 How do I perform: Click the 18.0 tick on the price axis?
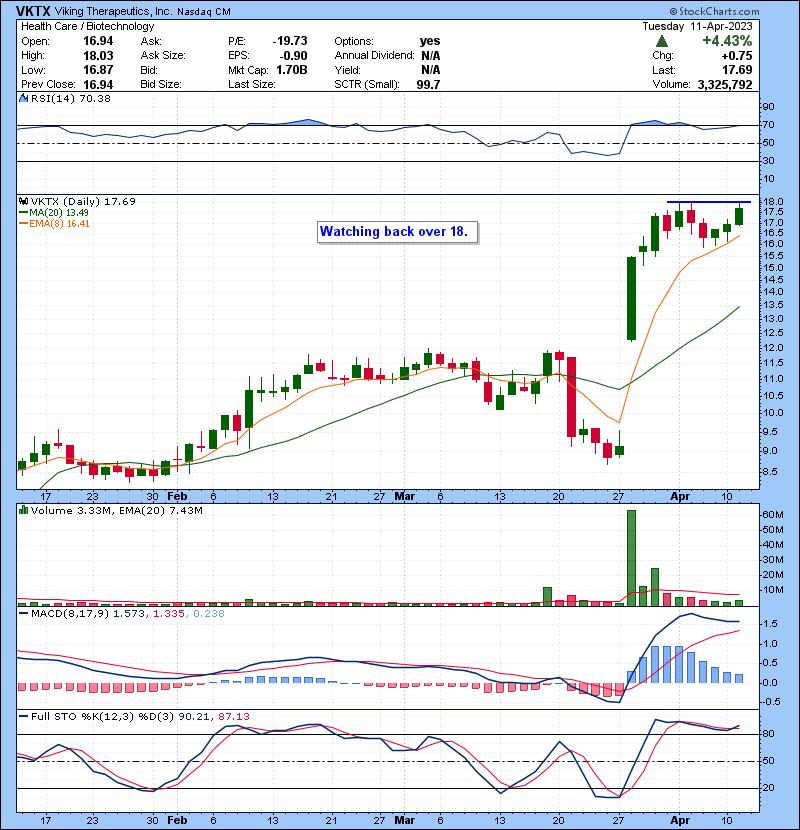[x=773, y=202]
